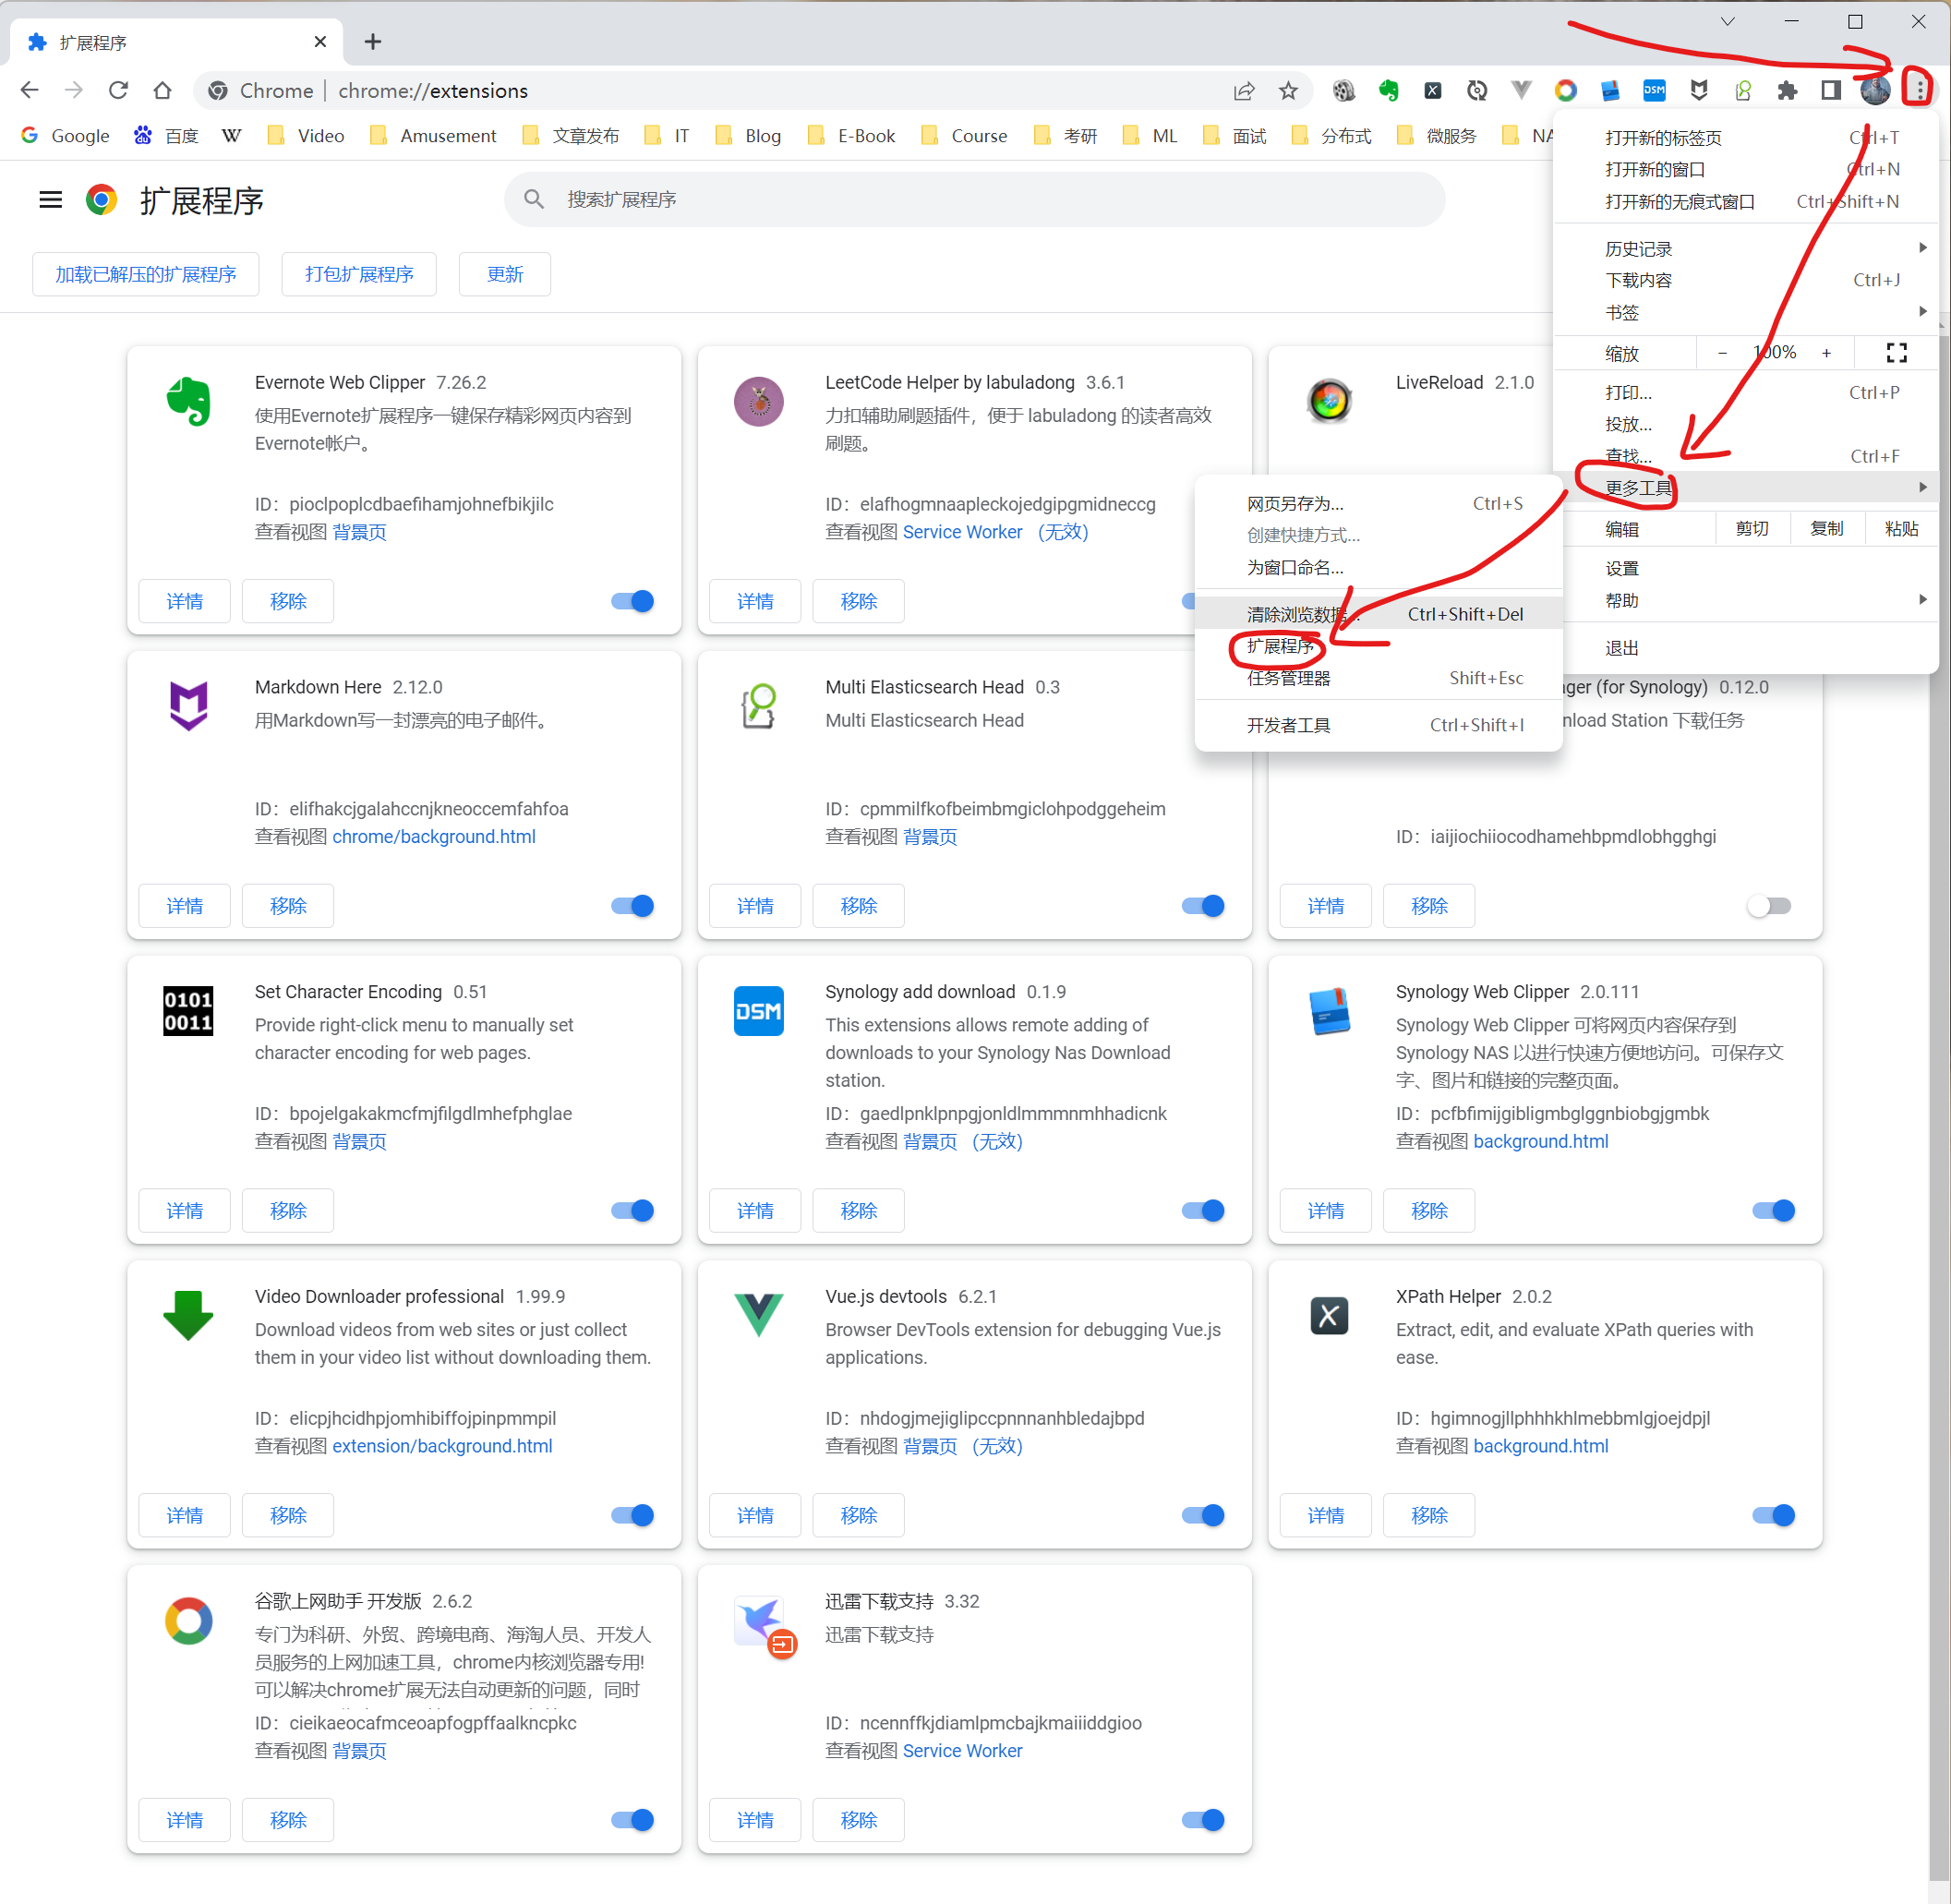Viewport: 1951px width, 1904px height.
Task: Select 清除浏览数据 menu item
Action: tap(1379, 614)
